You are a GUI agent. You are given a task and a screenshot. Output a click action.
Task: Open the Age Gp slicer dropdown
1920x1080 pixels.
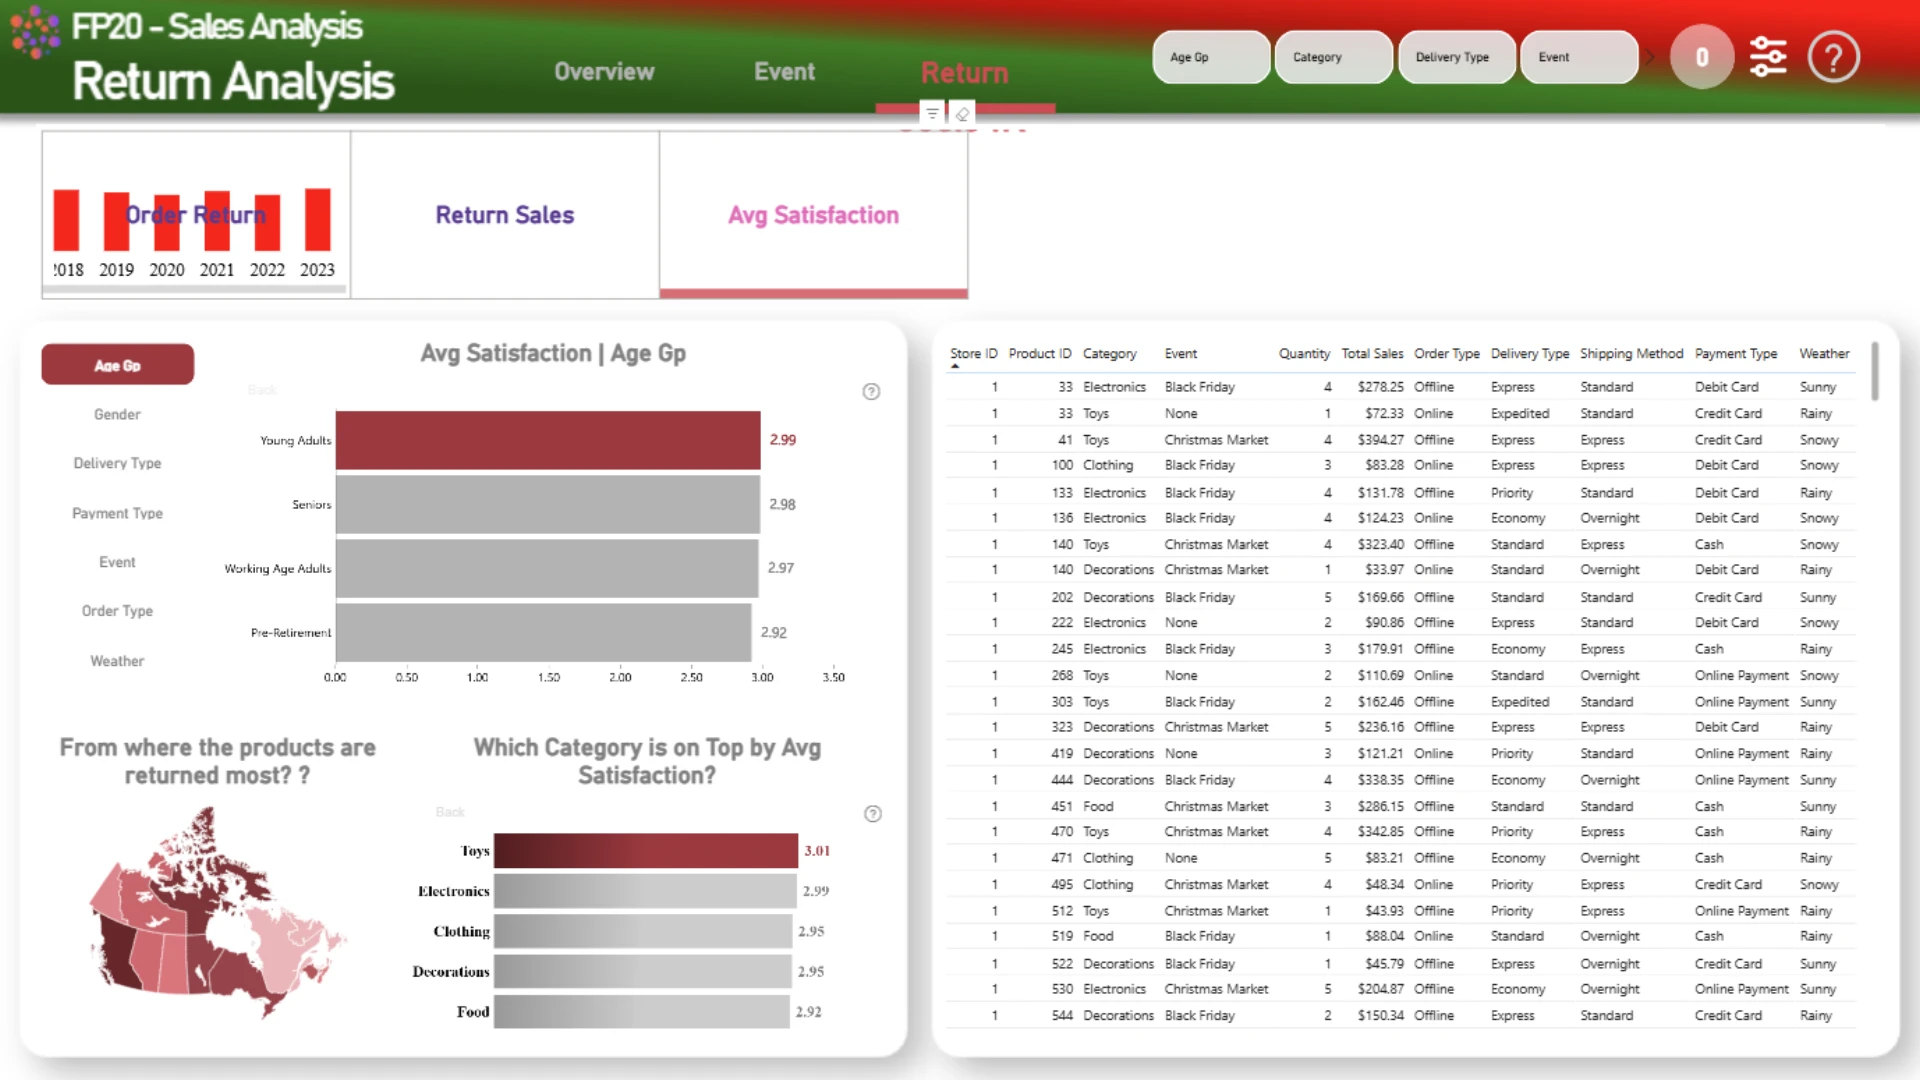click(1211, 57)
